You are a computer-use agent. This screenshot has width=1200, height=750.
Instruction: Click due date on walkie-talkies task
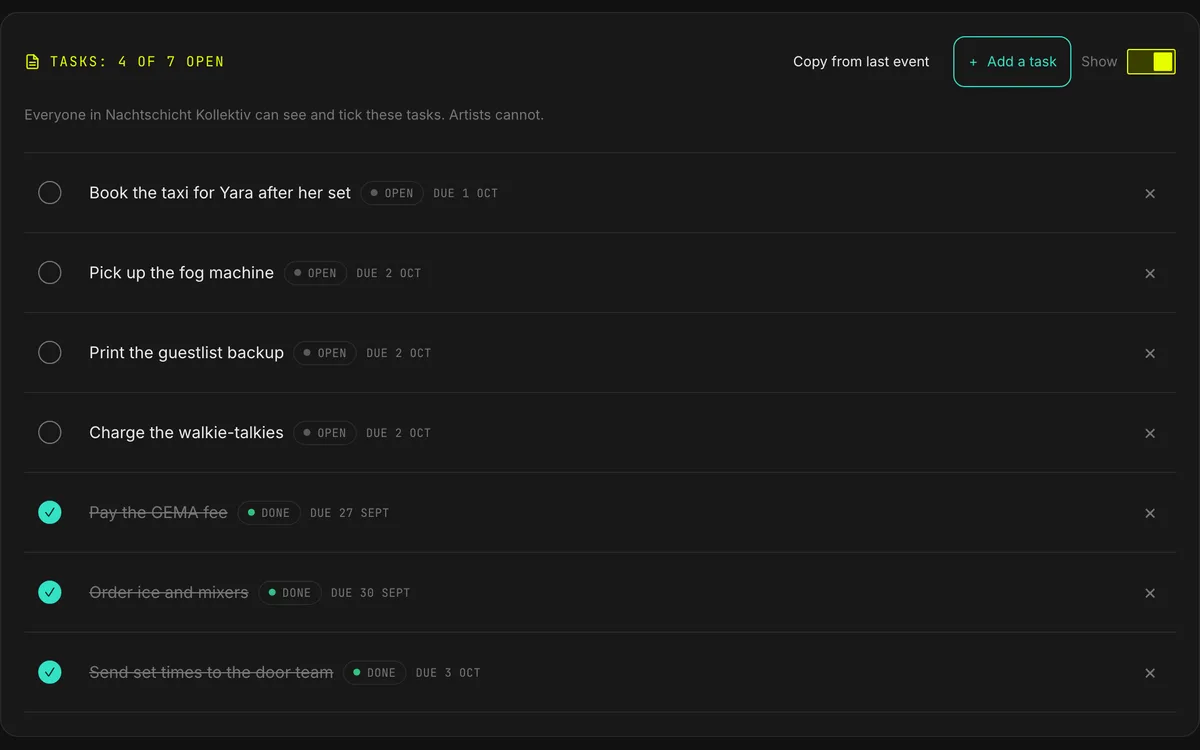(399, 433)
